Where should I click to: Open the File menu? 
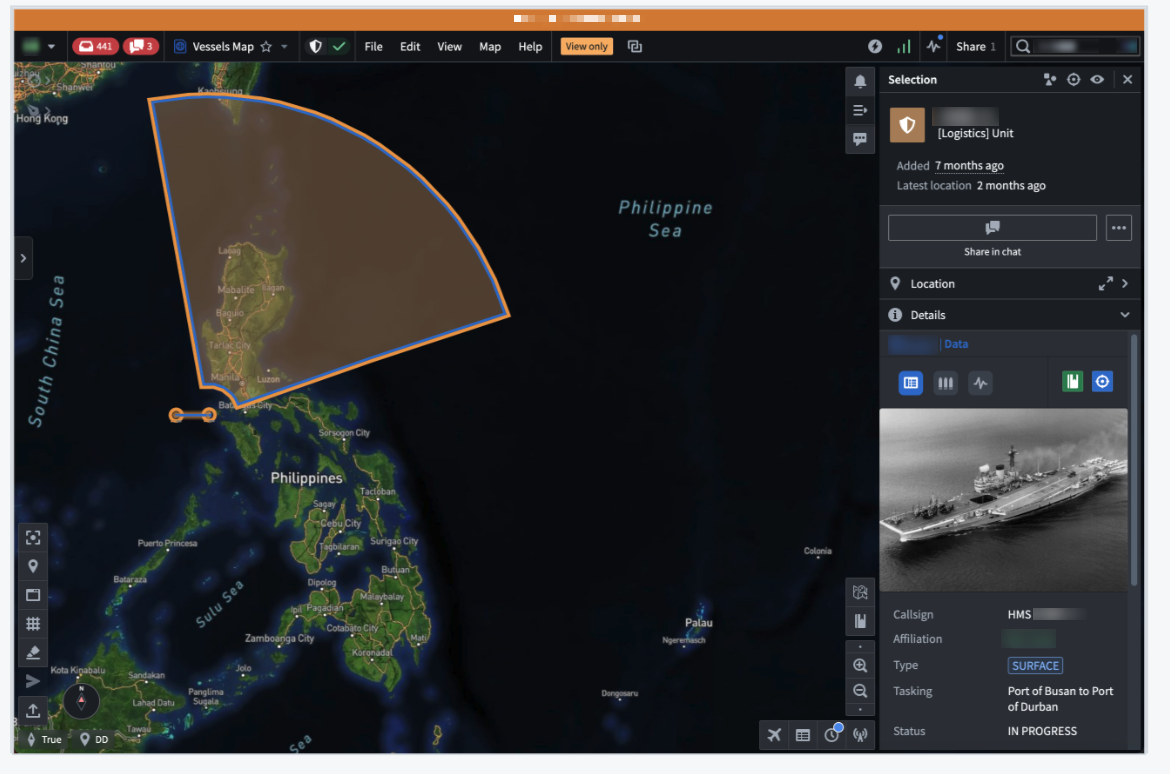(373, 46)
